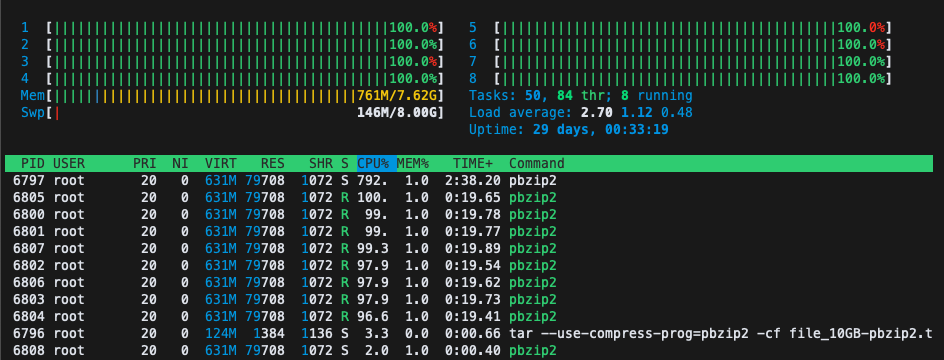Viewport: 944px width, 360px height.
Task: Click the 99.3 CPU% value
Action: click(x=372, y=248)
